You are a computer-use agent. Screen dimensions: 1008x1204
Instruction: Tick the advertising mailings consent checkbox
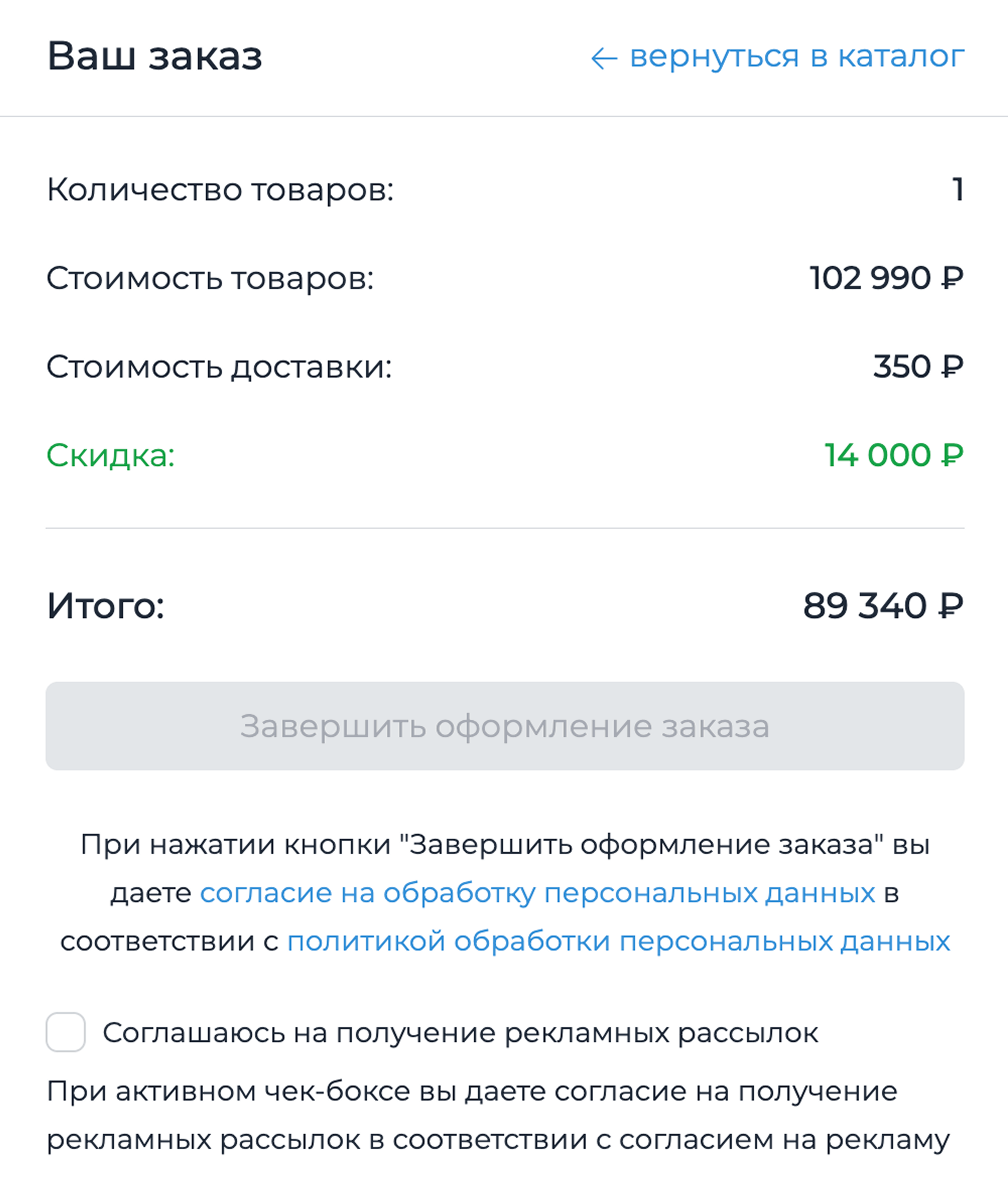coord(66,1032)
